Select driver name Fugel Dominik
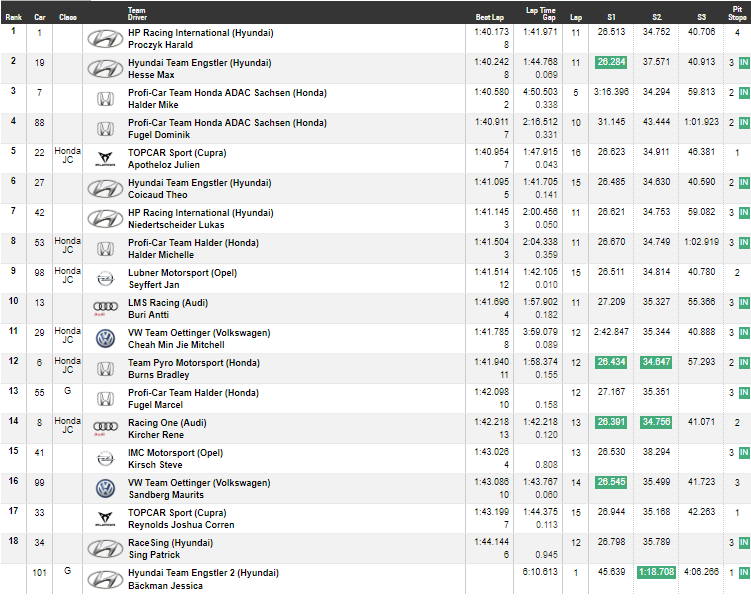Screen dimensions: 751x603 159,135
